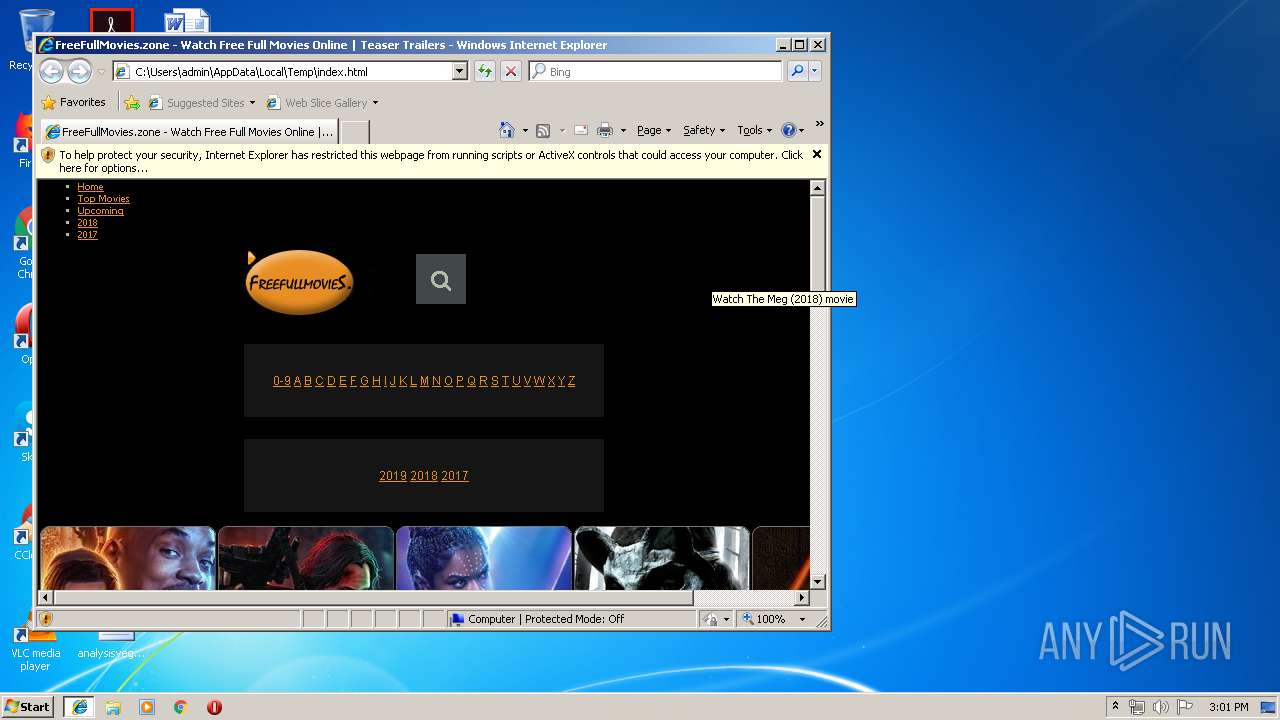Click the status bar security shield icon
Image resolution: width=1280 pixels, height=720 pixels.
click(x=45, y=619)
